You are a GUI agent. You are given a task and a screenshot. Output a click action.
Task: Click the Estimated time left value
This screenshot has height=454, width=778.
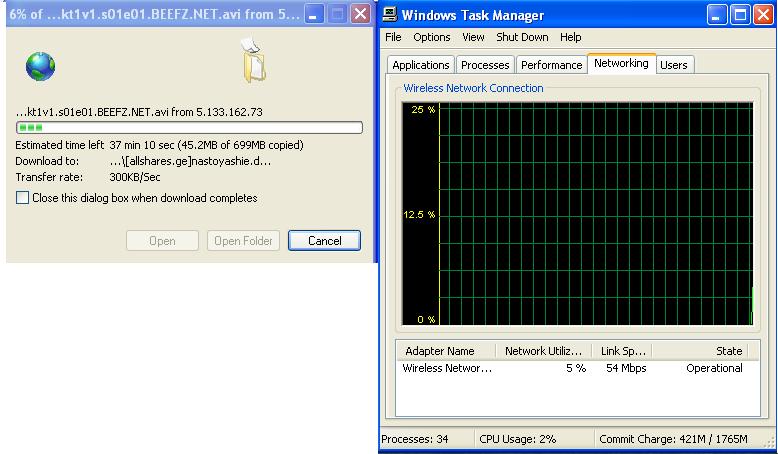(206, 145)
